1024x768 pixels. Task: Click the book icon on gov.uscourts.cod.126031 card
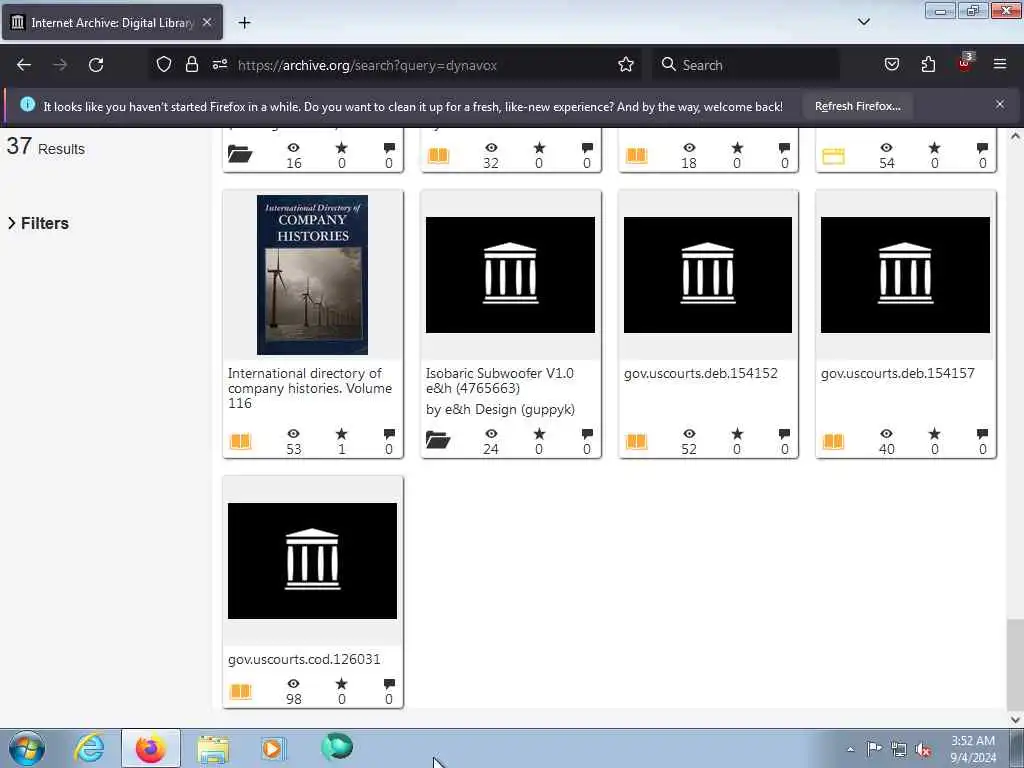pyautogui.click(x=240, y=691)
